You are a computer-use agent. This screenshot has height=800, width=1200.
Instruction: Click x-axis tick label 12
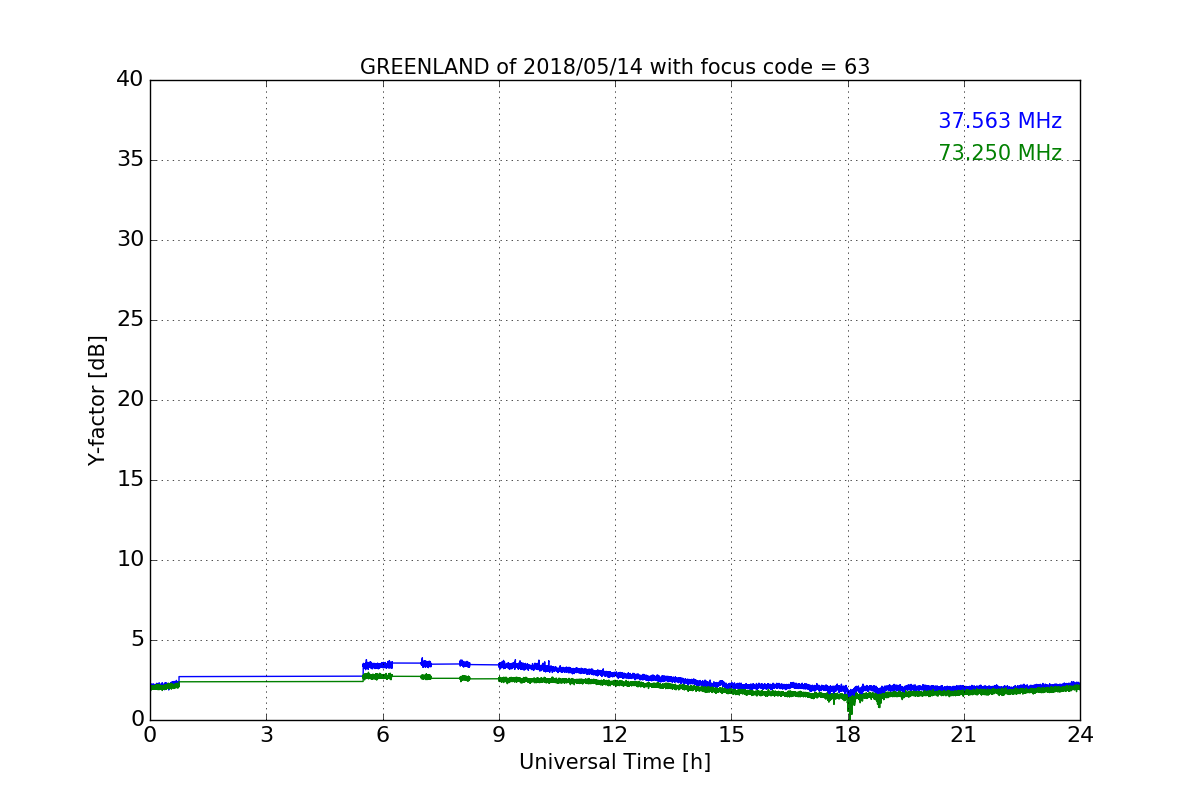tap(615, 735)
